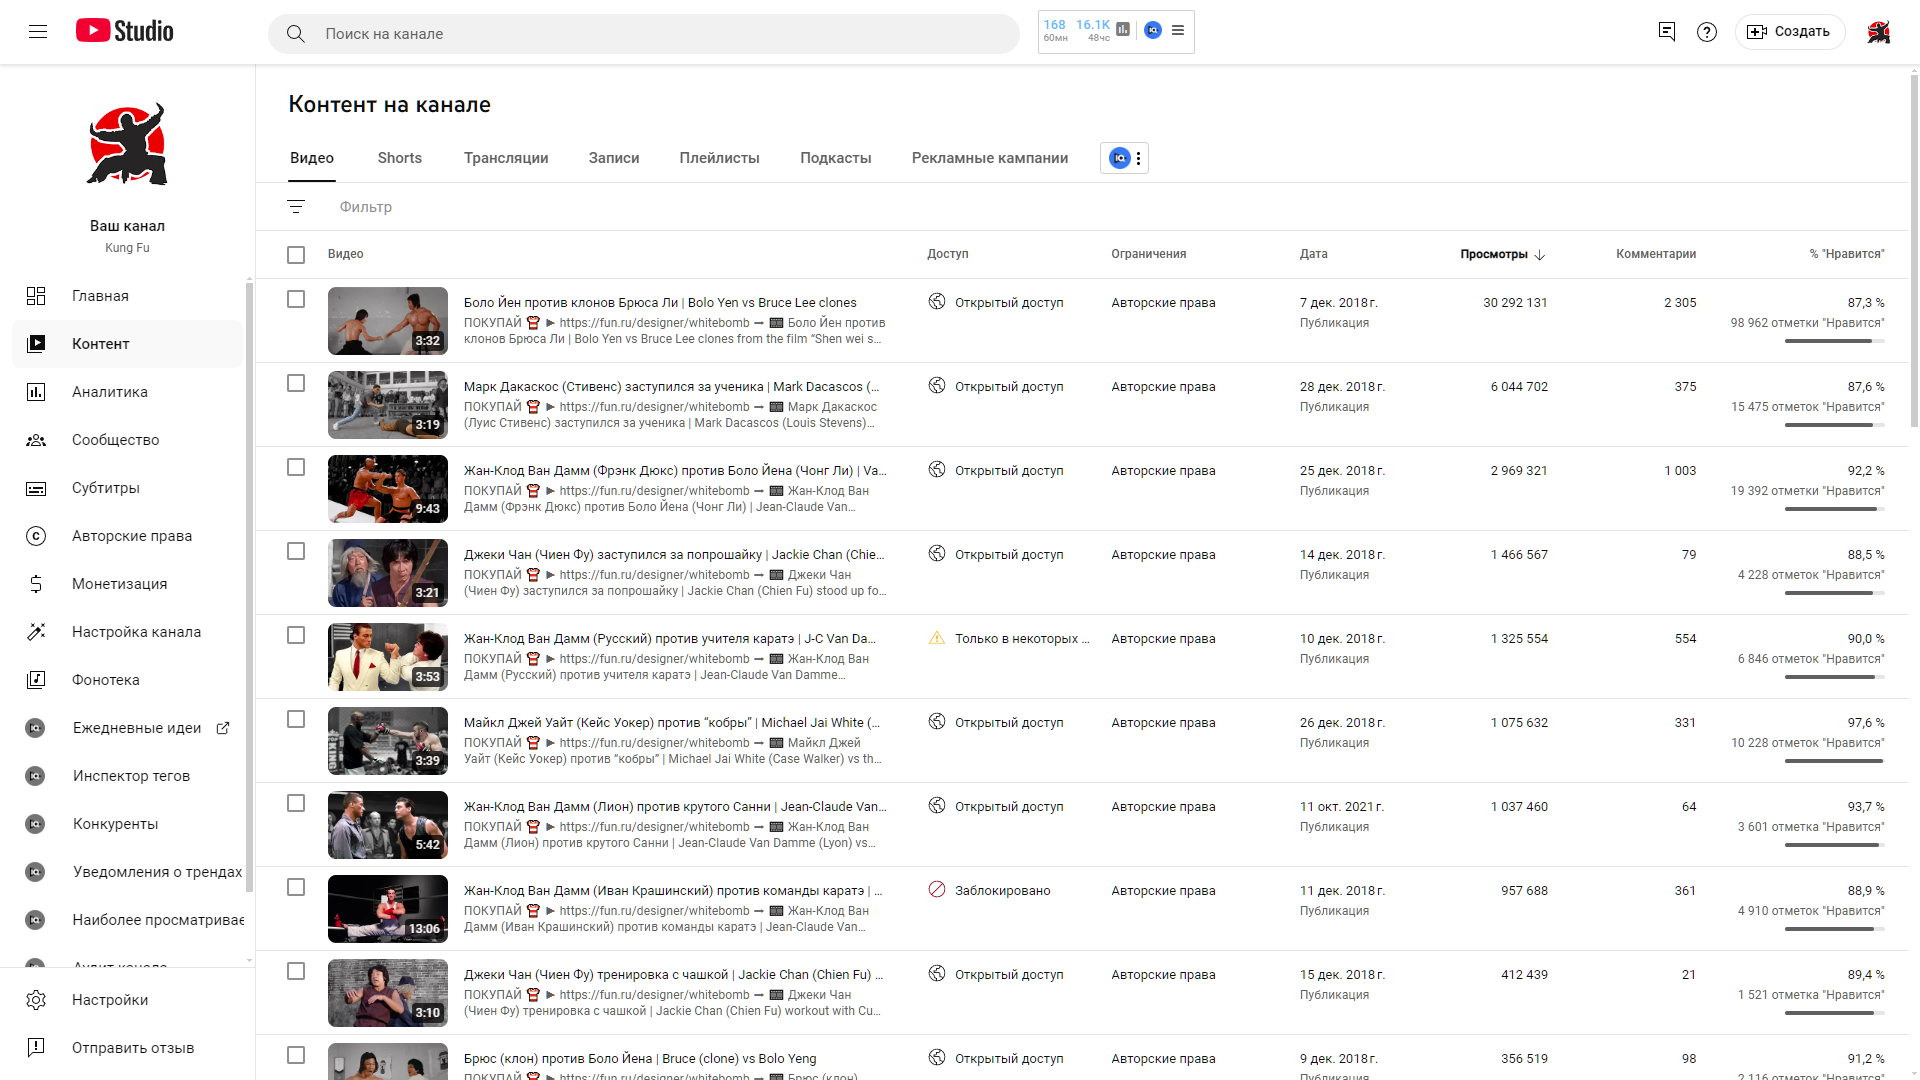The height and width of the screenshot is (1080, 1920).
Task: Click the filter lines icon
Action: (x=296, y=207)
